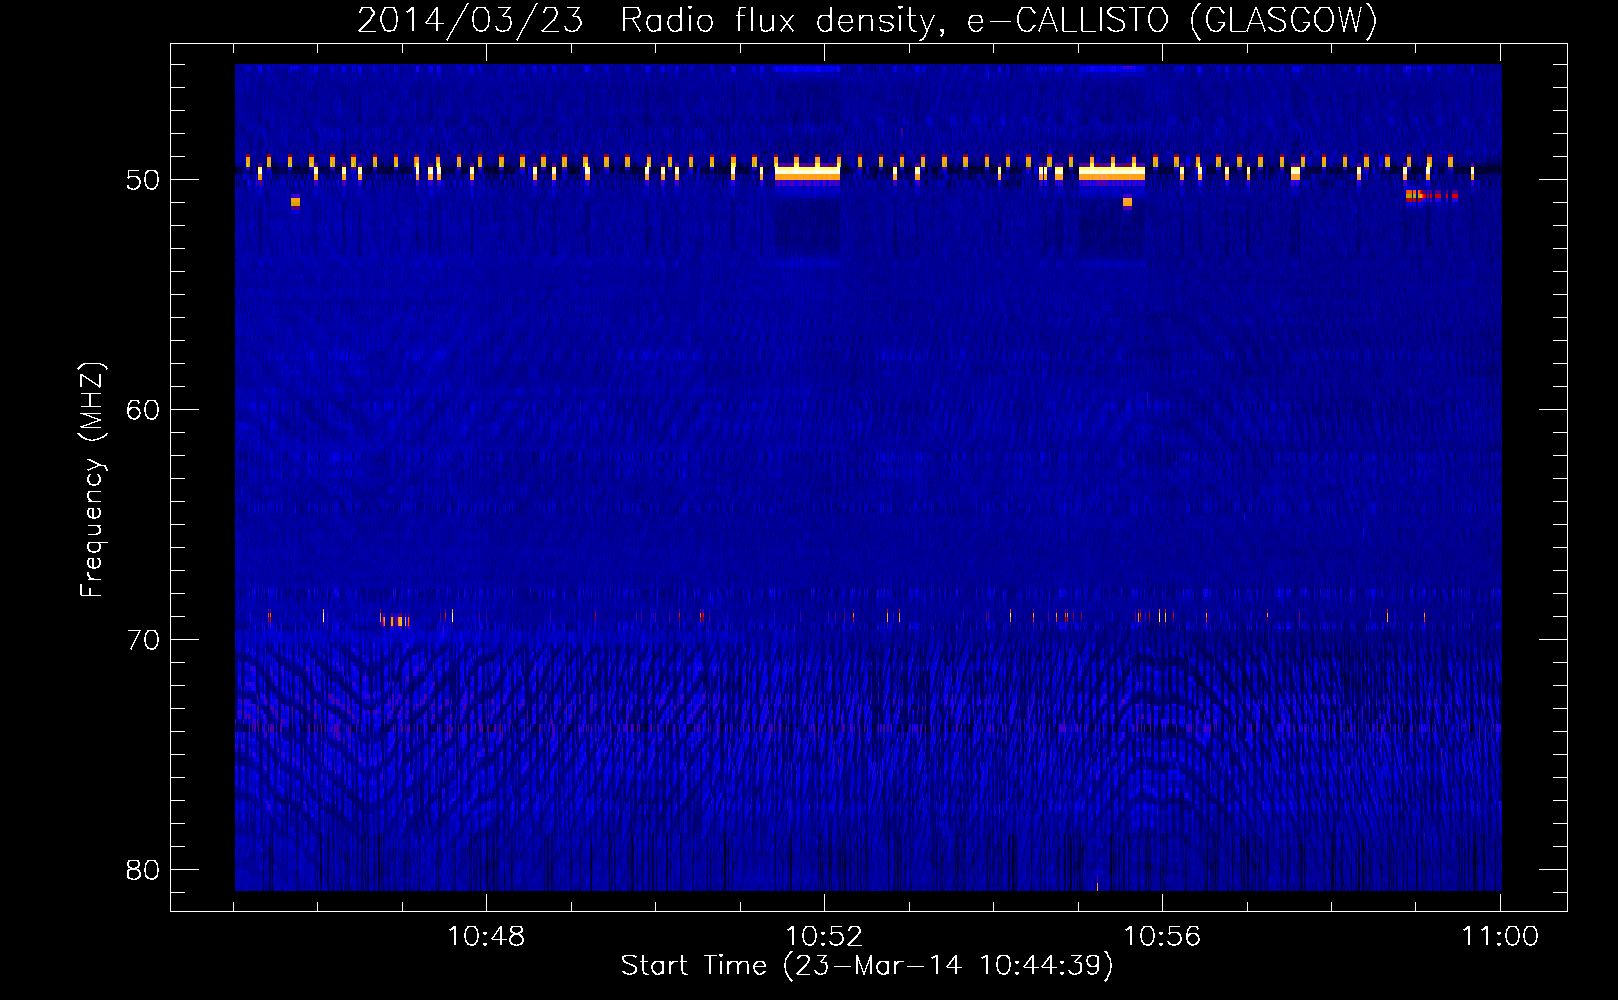Click the 10:52 time tick label
This screenshot has height=1000, width=1618.
pyautogui.click(x=824, y=937)
